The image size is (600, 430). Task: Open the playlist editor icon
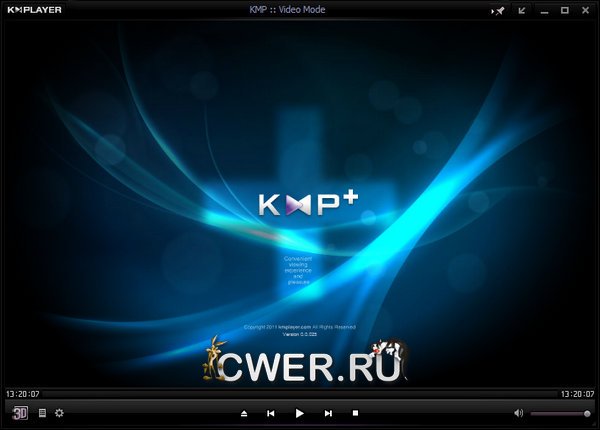click(x=42, y=413)
